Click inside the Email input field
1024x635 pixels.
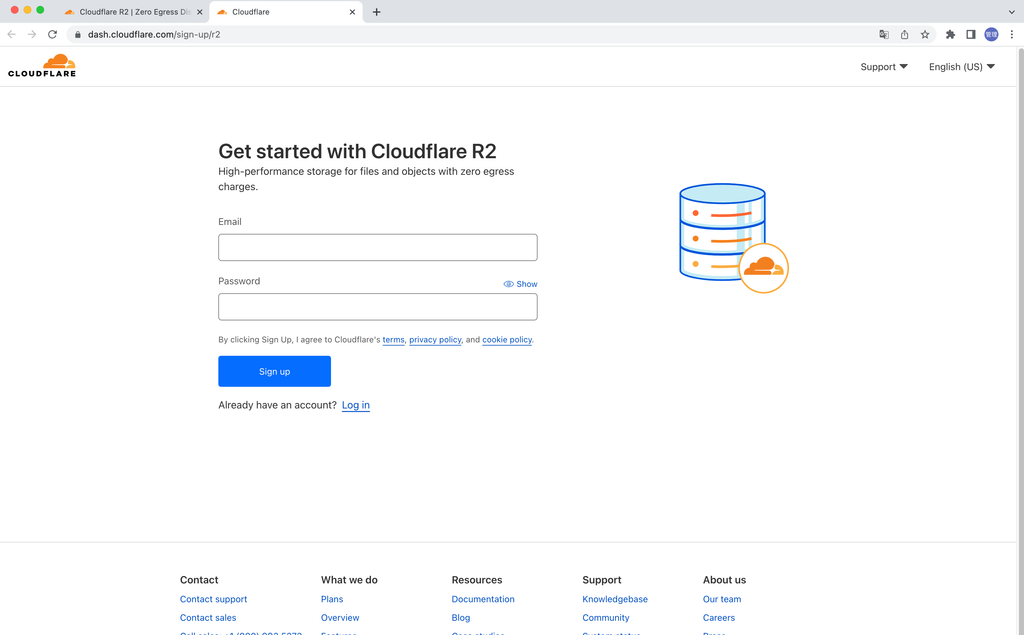pos(377,247)
